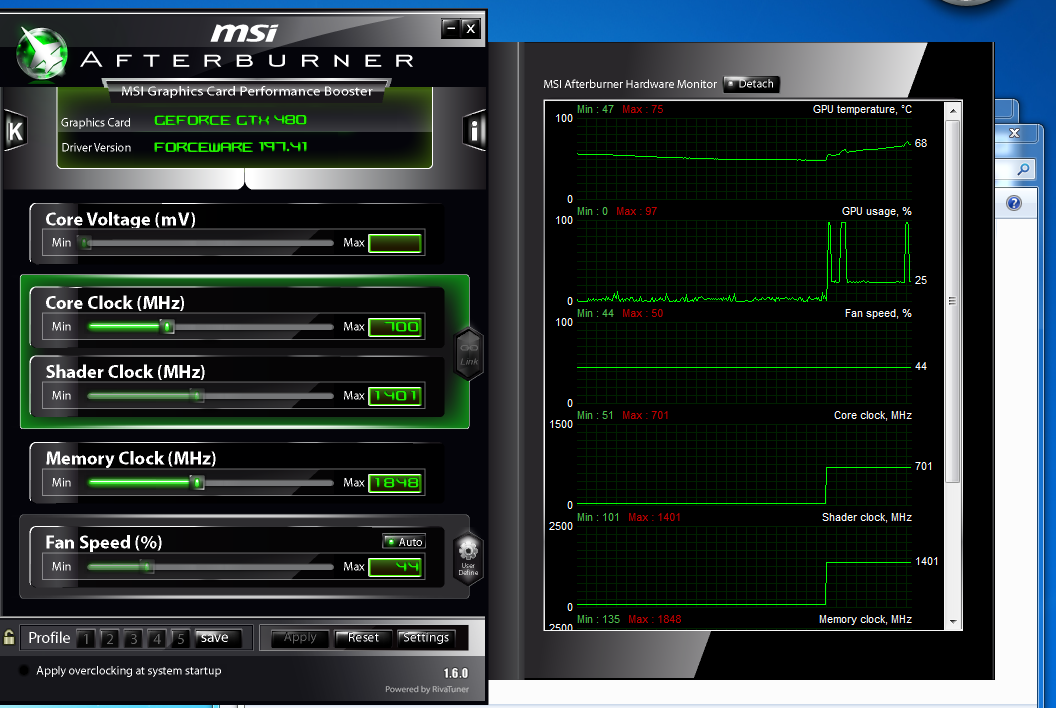Open the fan User Define gear button

468,558
